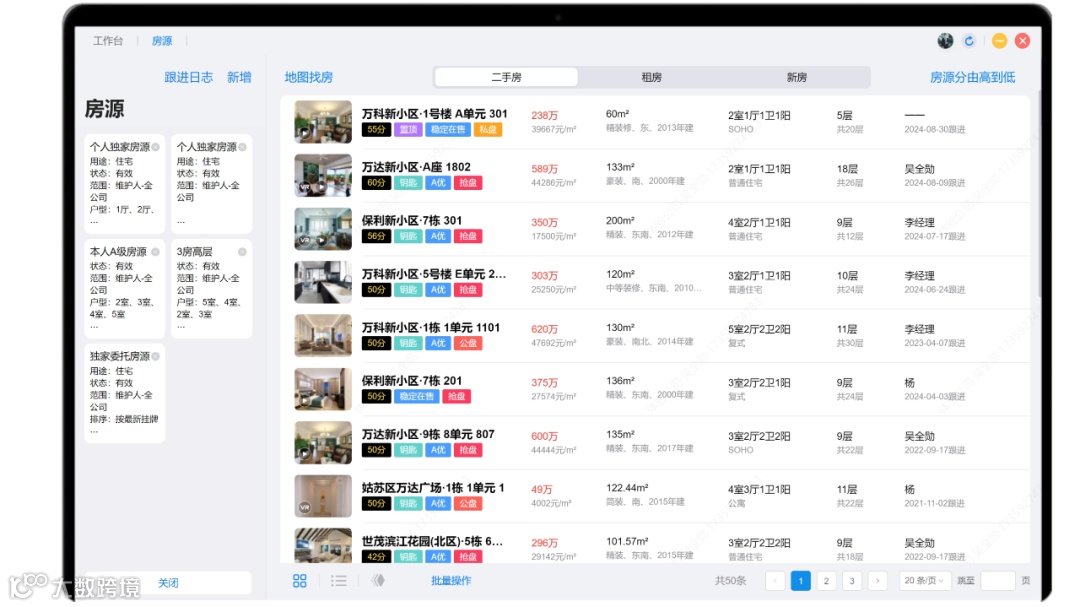The width and height of the screenshot is (1080, 607).
Task: Click area 122.44m² value
Action: [x=627, y=488]
